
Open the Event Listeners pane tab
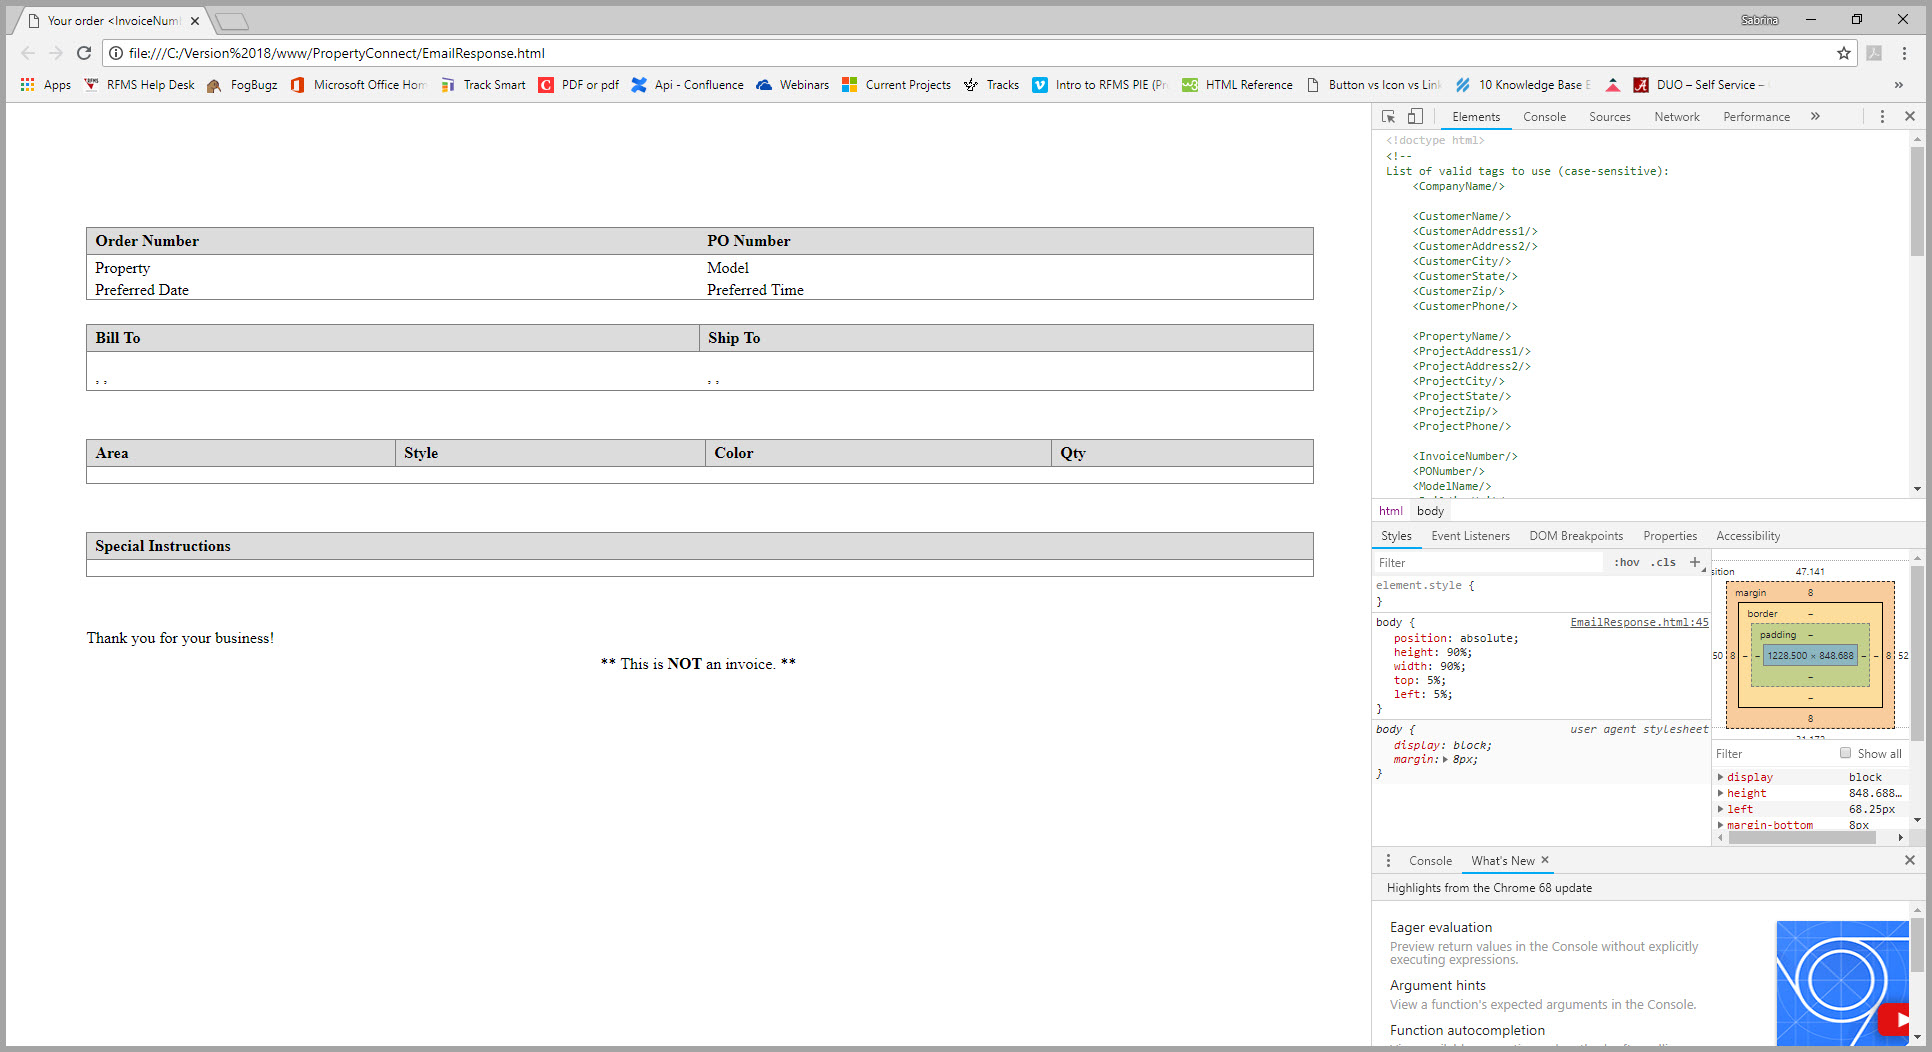click(1470, 536)
